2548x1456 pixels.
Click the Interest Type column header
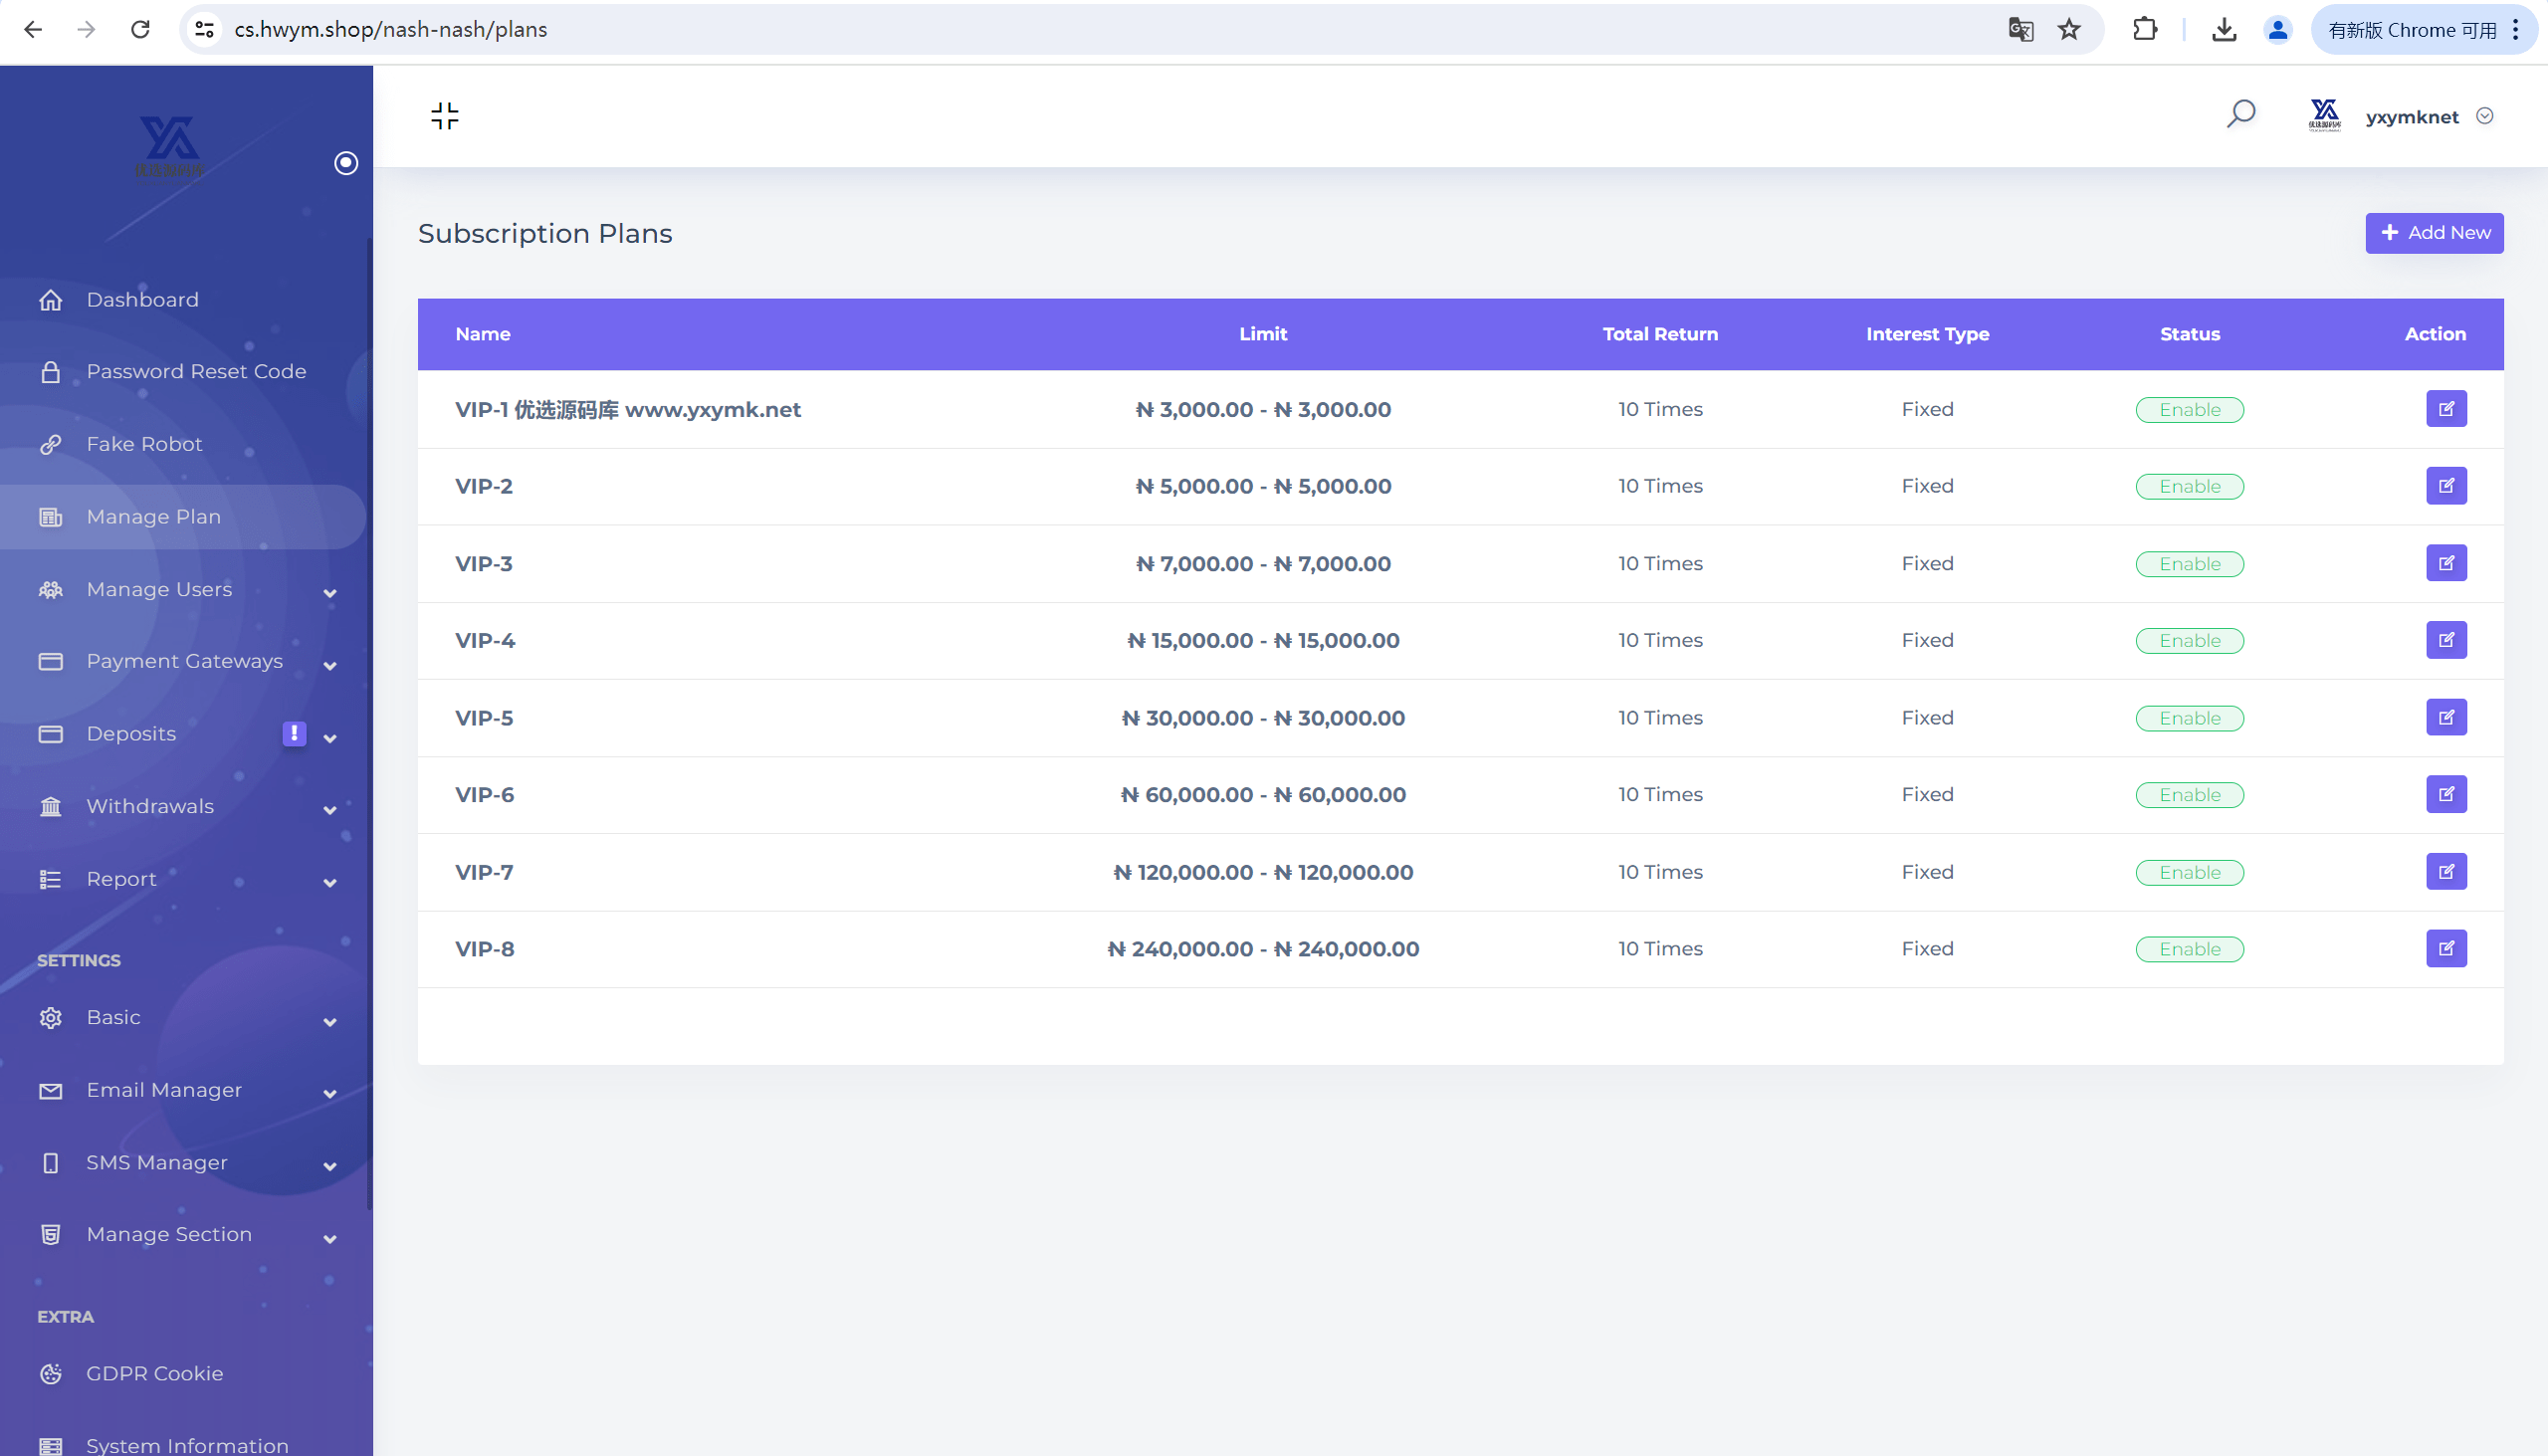(1927, 334)
